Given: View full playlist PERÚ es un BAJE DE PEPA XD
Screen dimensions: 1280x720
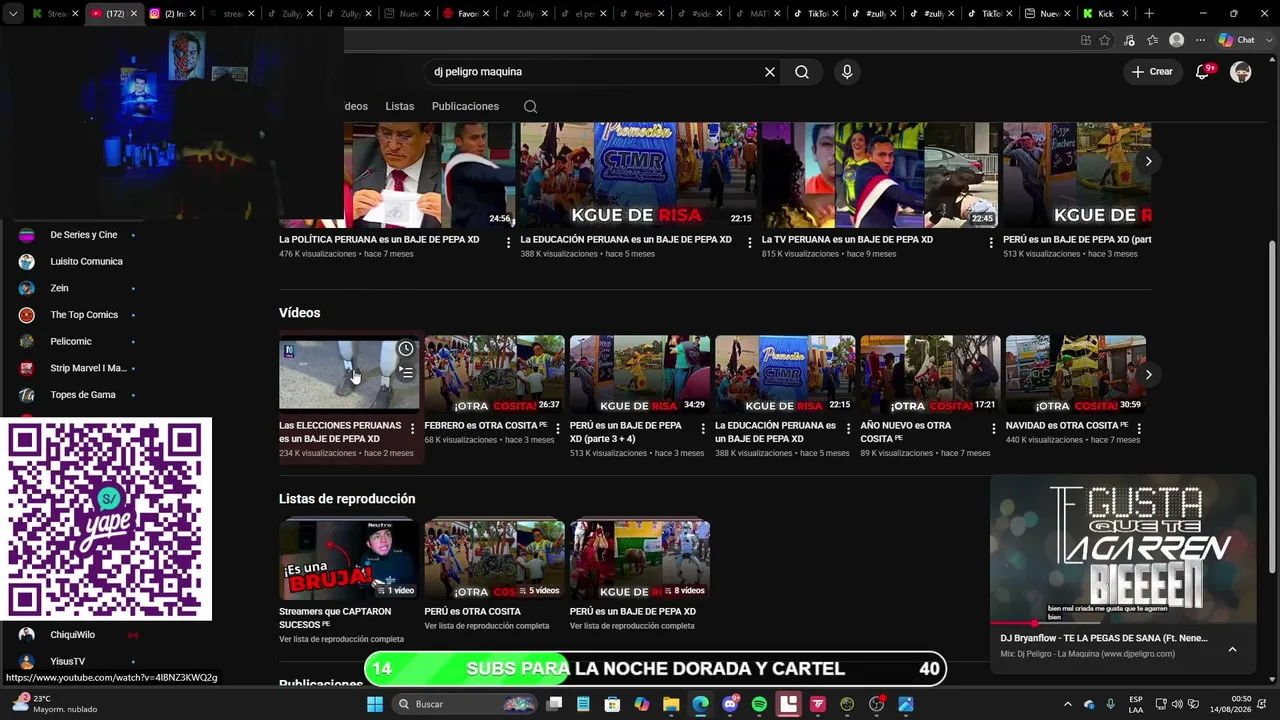Looking at the screenshot, I should [x=632, y=626].
